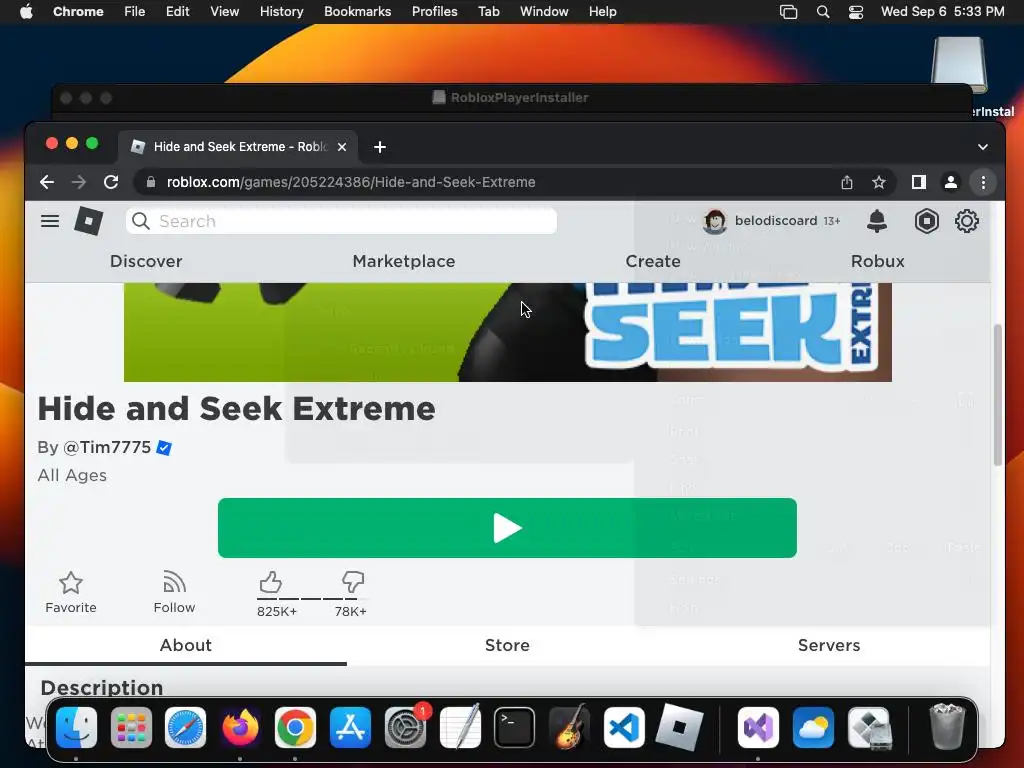This screenshot has width=1024, height=768.
Task: Click the "78K+" dislikes count
Action: click(x=351, y=612)
